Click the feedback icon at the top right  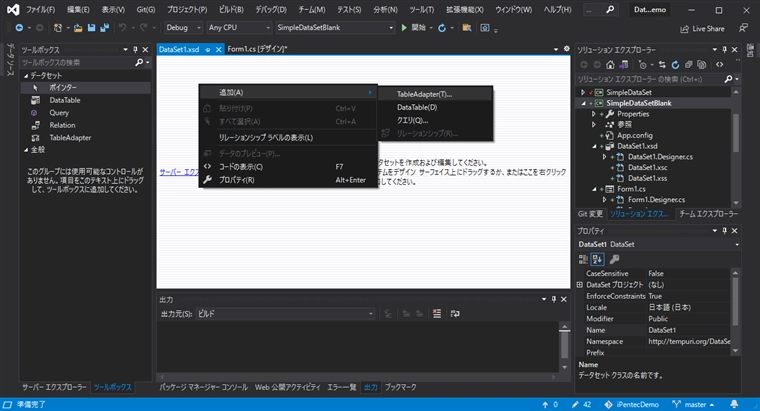pos(743,28)
